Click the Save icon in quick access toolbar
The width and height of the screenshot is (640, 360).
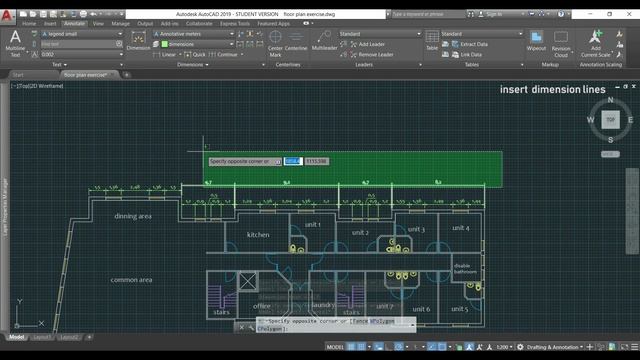click(43, 14)
